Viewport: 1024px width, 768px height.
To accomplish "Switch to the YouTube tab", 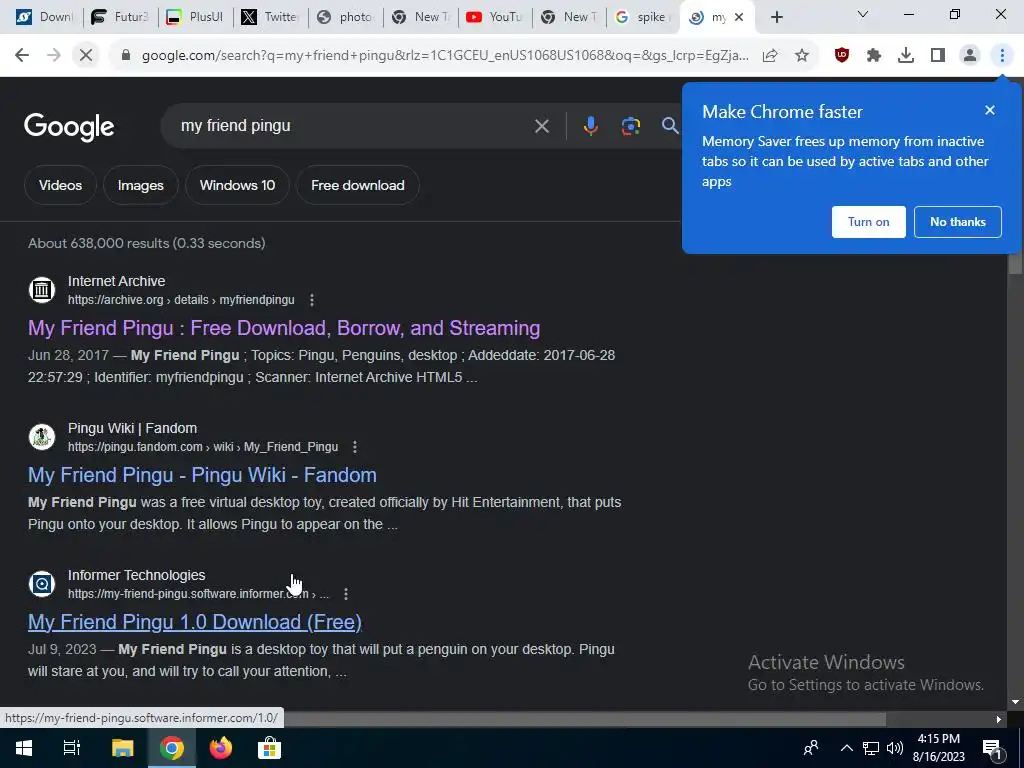I will click(x=494, y=17).
